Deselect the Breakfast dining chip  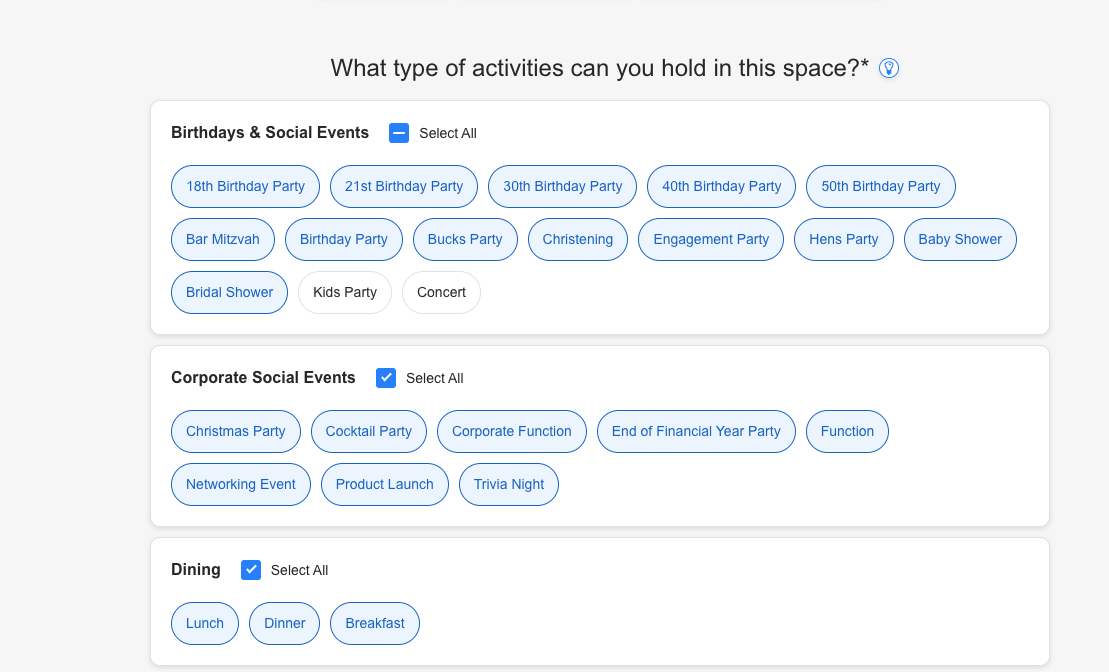(x=375, y=623)
